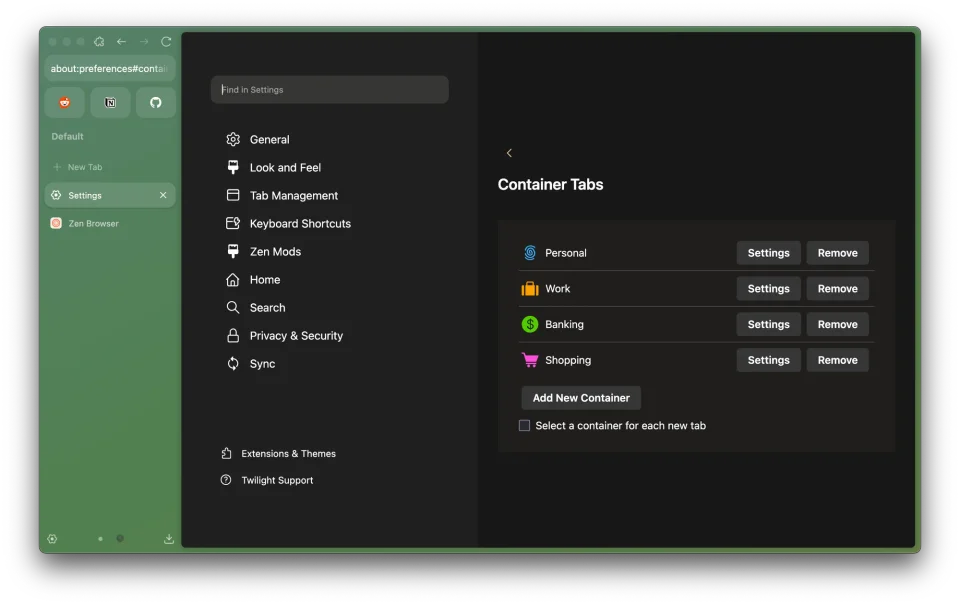Image resolution: width=960 pixels, height=605 pixels.
Task: Remove the Banking container
Action: pos(838,325)
